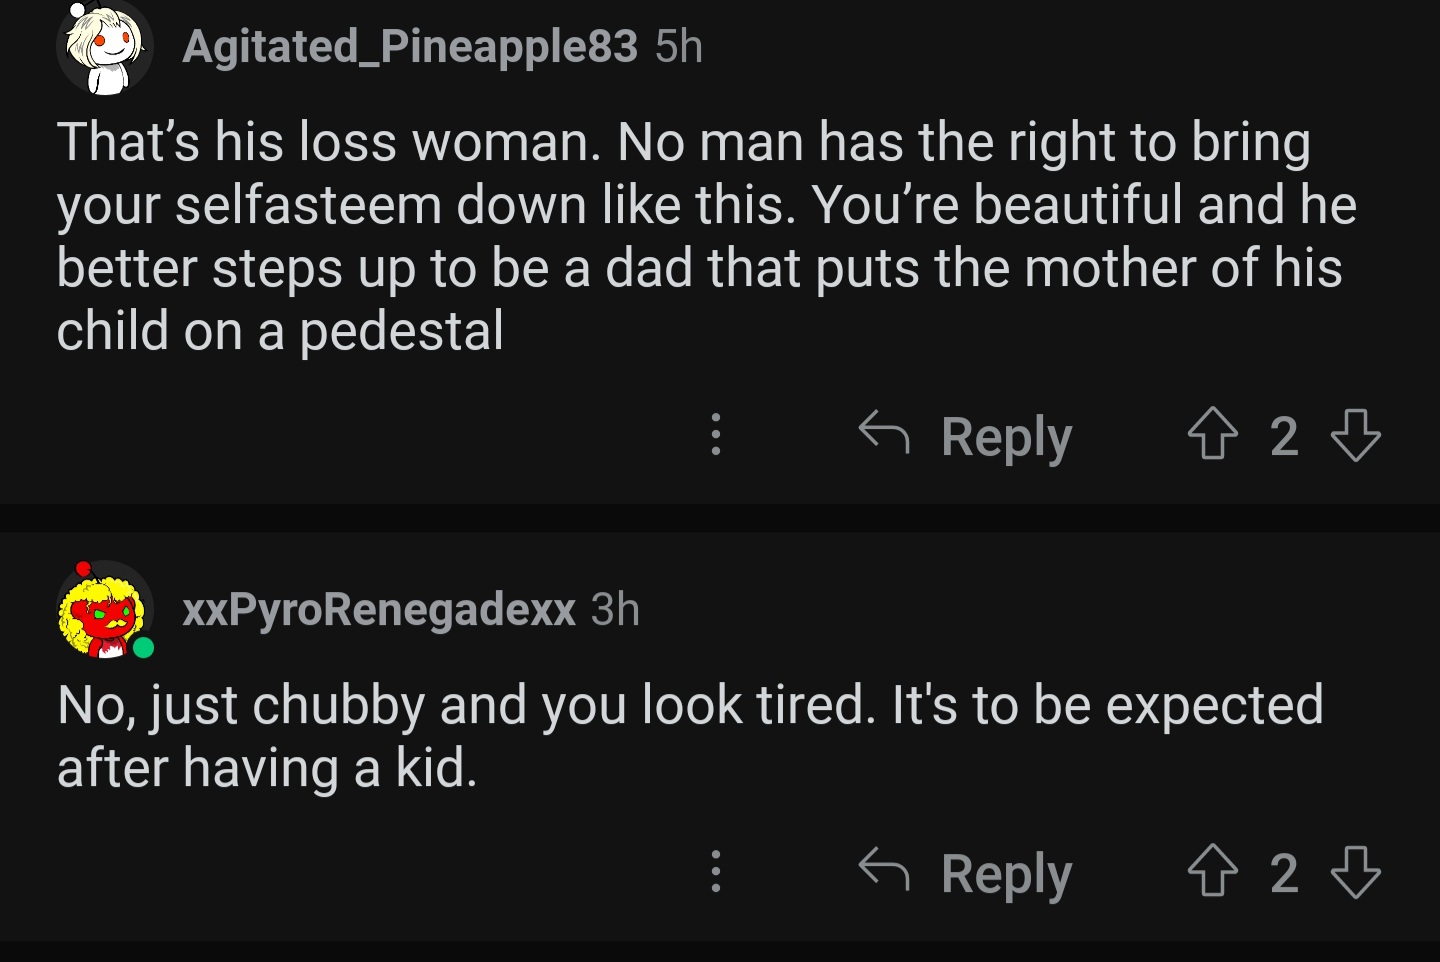The height and width of the screenshot is (962, 1440).
Task: Click reply arrow icon under second comment
Action: click(884, 869)
